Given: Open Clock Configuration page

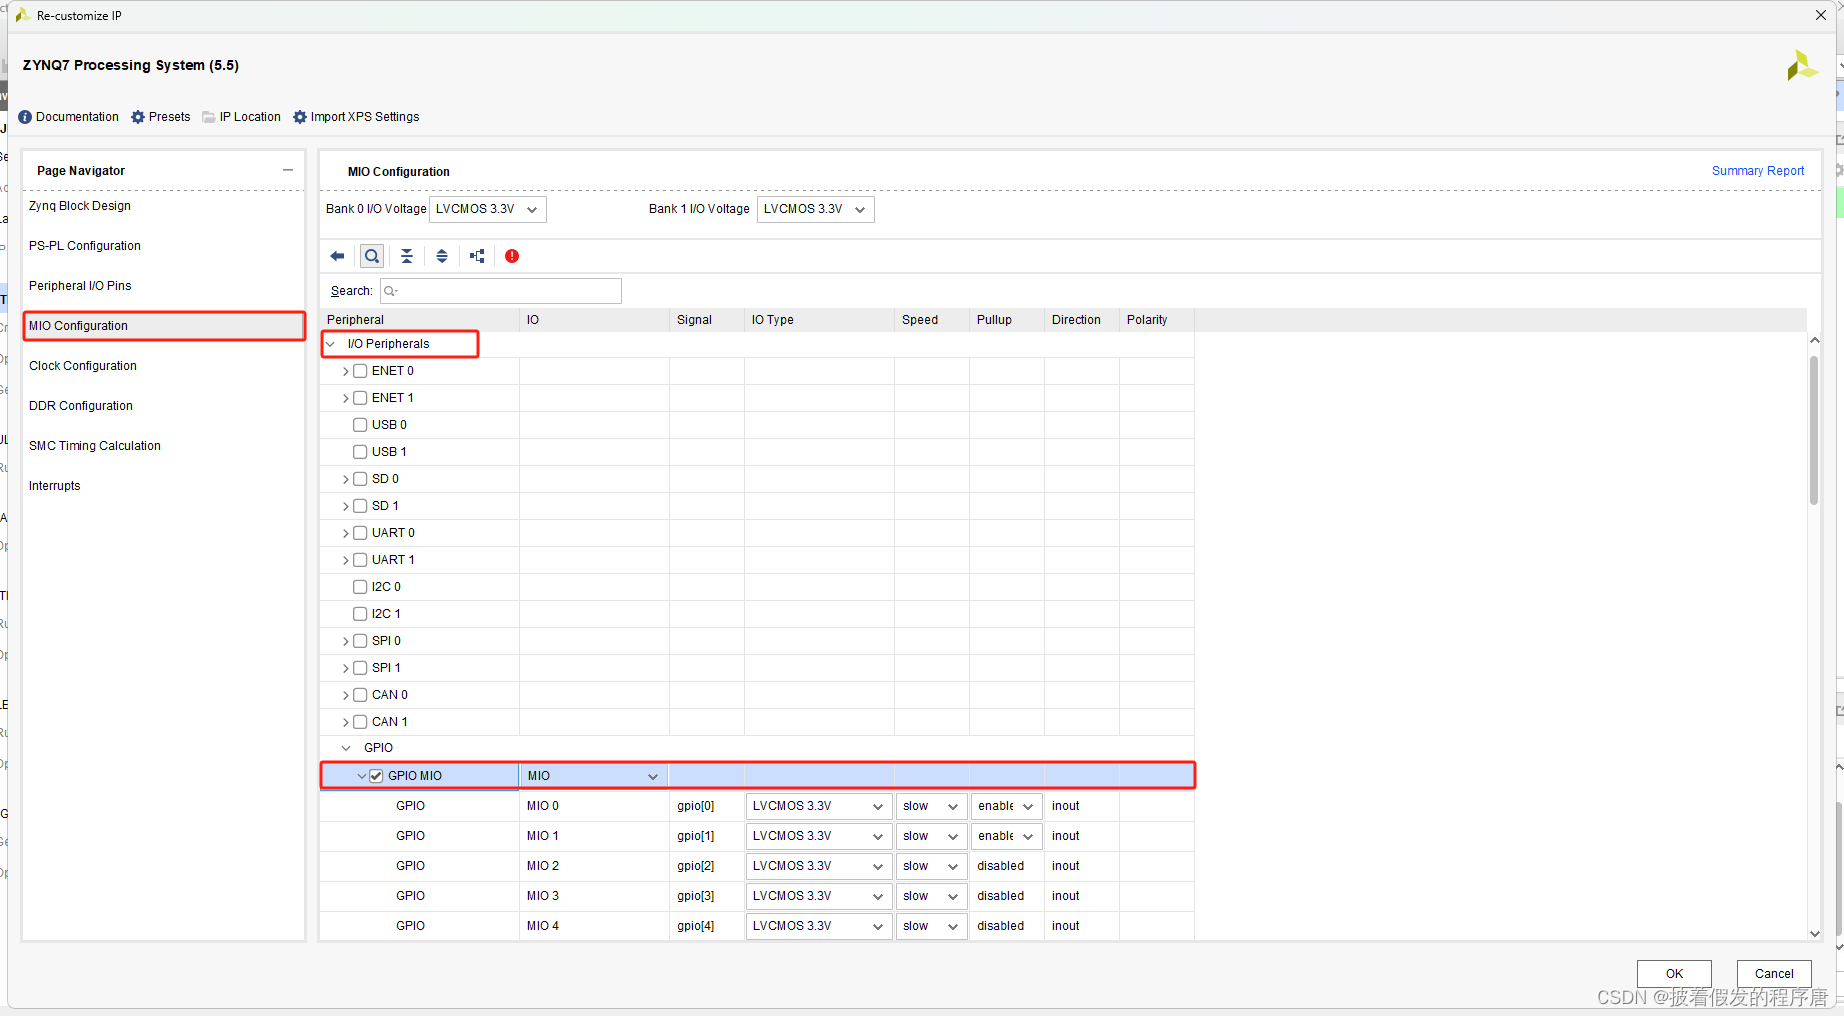Looking at the screenshot, I should [x=83, y=366].
